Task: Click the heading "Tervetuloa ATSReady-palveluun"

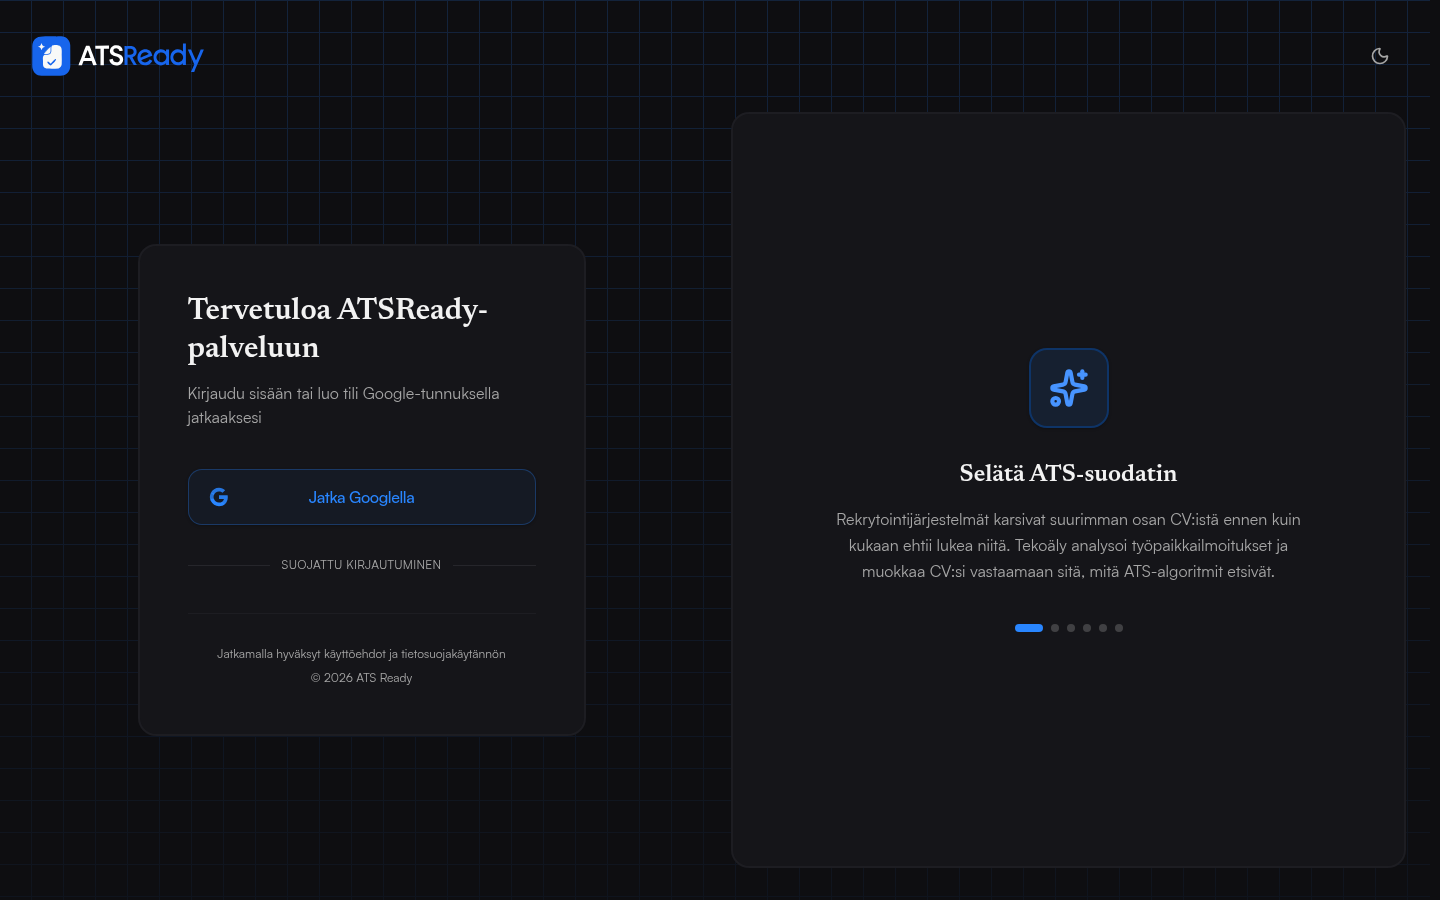Action: coord(338,328)
